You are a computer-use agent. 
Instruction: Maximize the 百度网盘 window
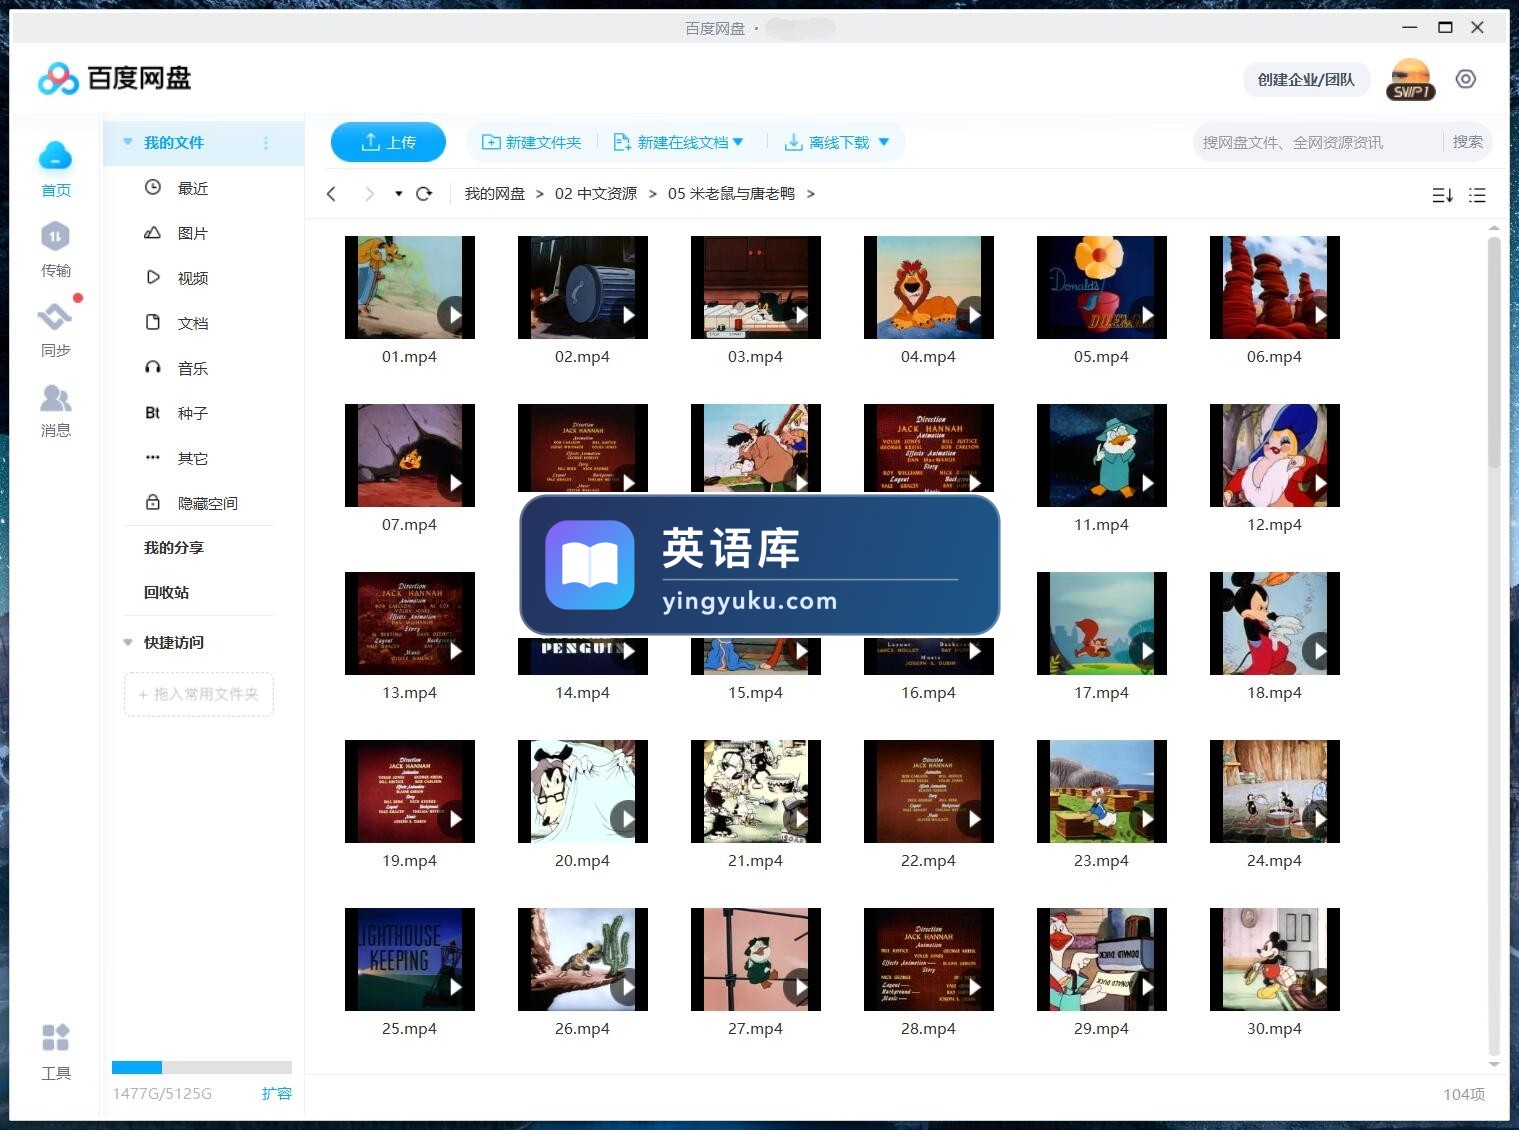pyautogui.click(x=1445, y=27)
